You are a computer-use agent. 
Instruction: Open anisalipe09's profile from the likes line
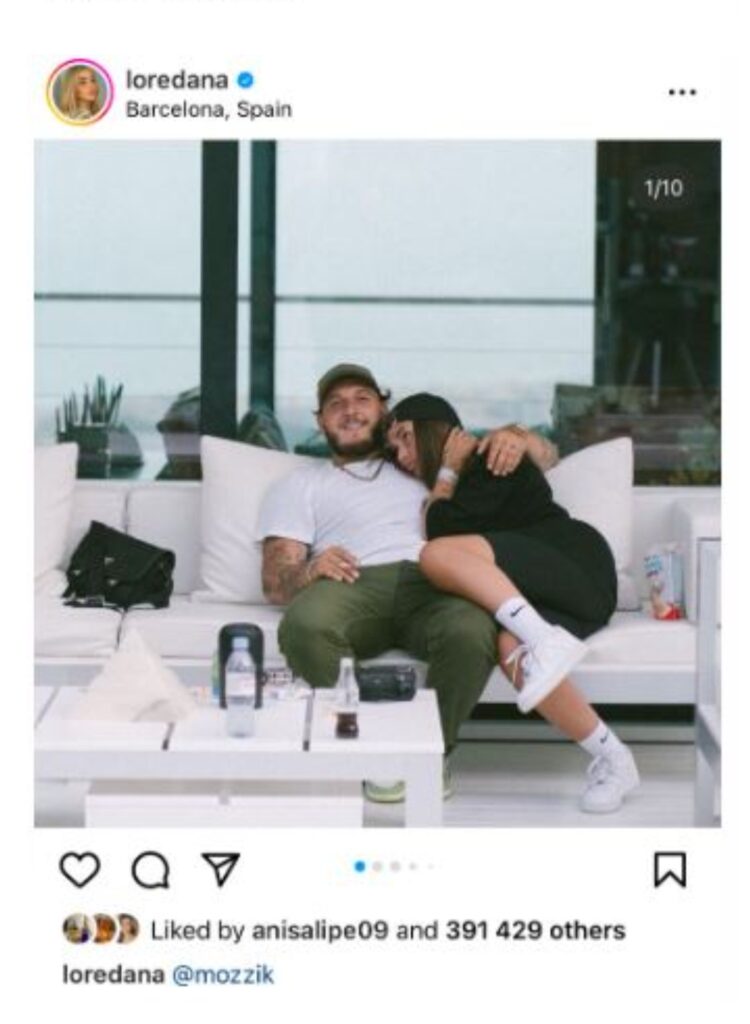(320, 930)
